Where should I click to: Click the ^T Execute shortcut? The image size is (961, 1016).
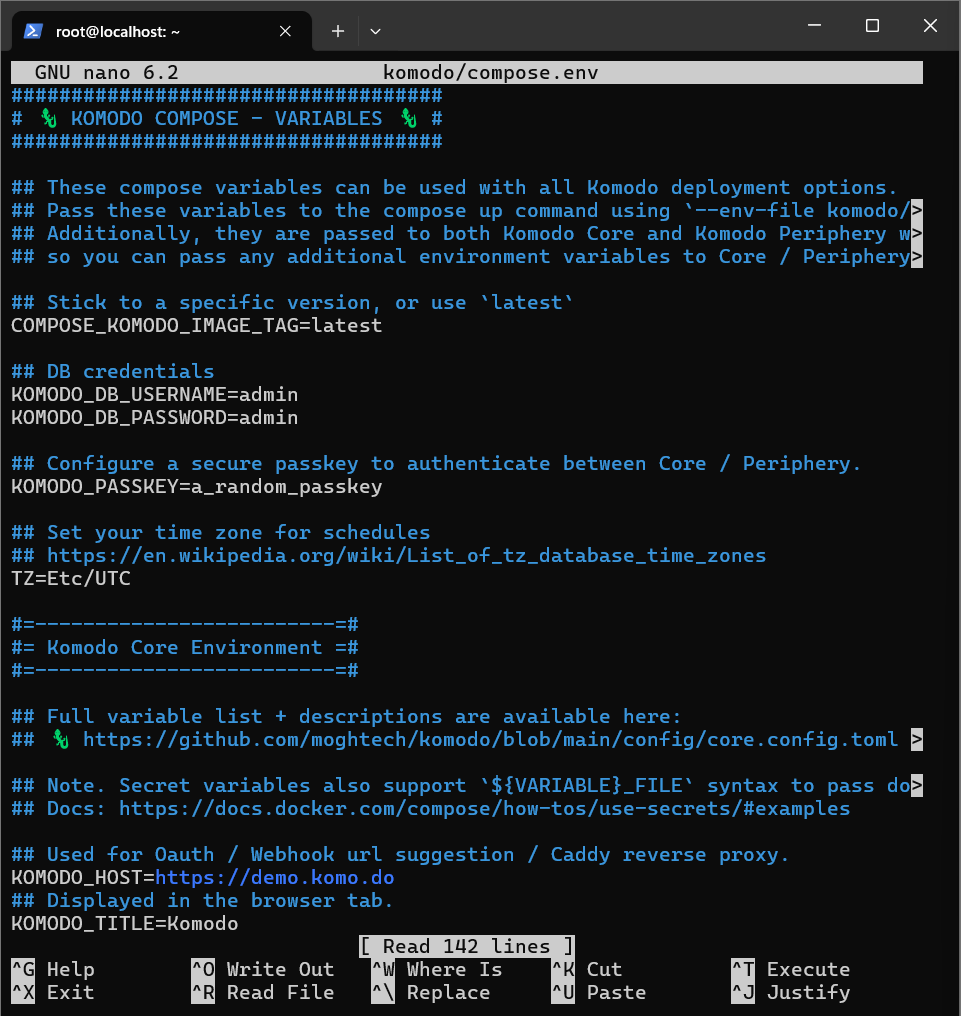(x=791, y=969)
